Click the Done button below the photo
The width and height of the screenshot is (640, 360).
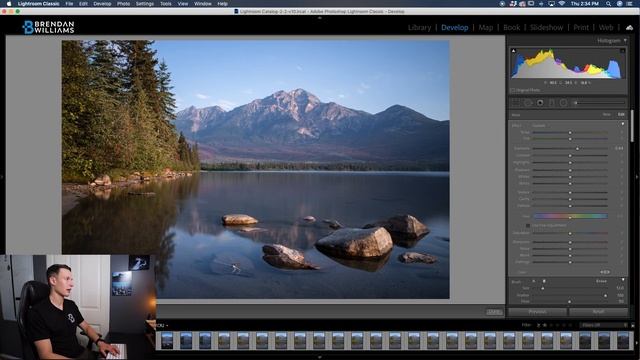click(494, 312)
